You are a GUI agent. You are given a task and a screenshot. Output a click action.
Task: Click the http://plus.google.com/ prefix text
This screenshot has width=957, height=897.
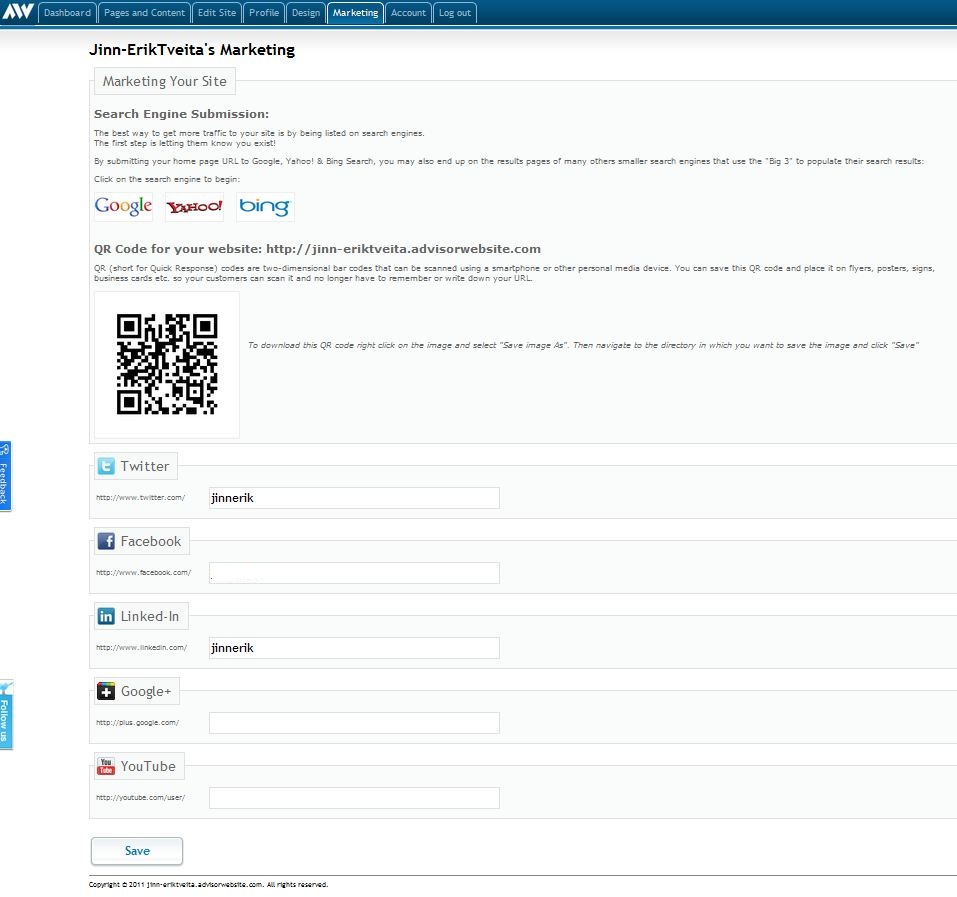click(x=137, y=723)
